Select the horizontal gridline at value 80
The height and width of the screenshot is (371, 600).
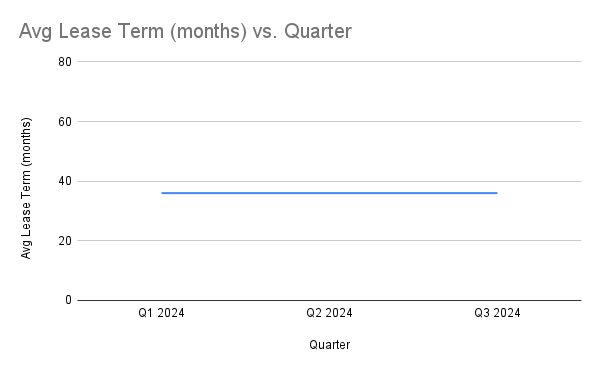[x=329, y=61]
